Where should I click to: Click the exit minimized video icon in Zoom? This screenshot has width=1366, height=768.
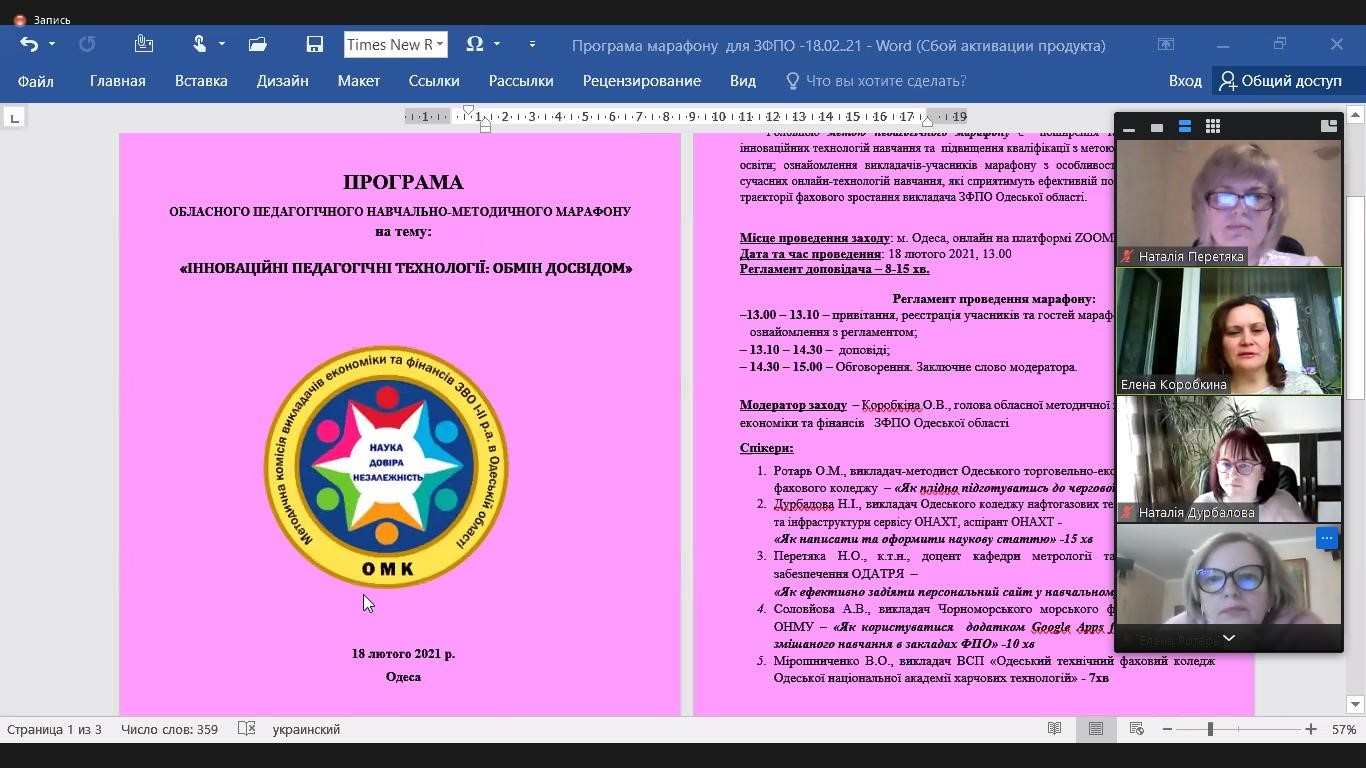pos(1329,126)
